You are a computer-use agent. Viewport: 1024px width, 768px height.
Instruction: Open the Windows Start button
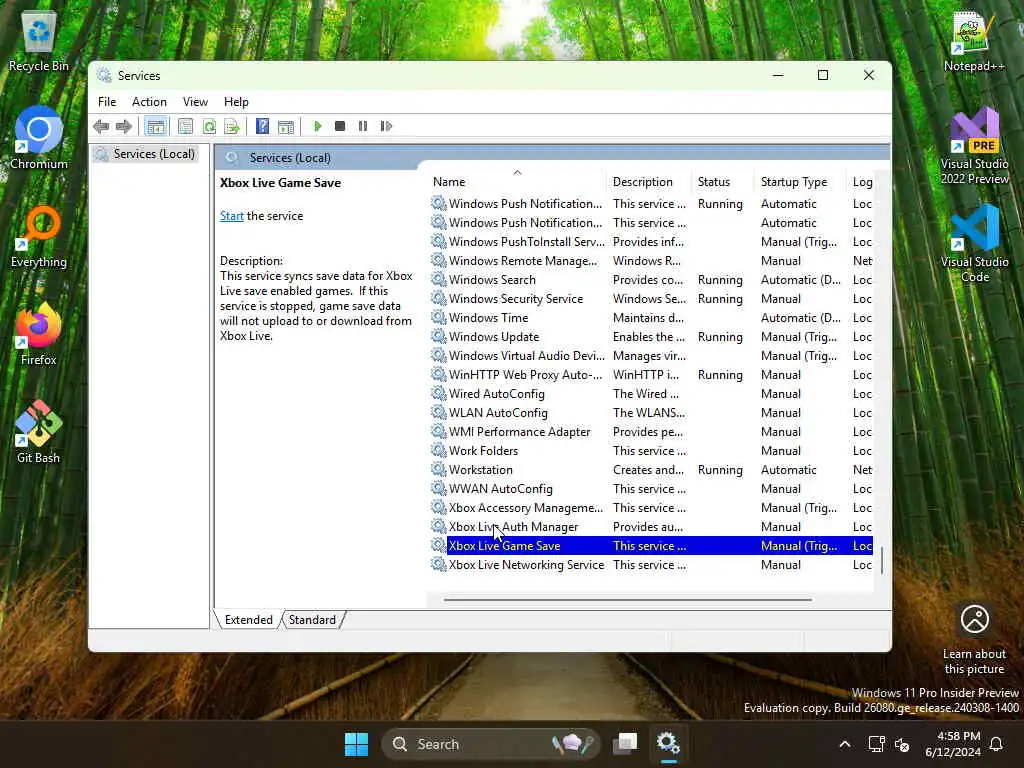pos(357,744)
